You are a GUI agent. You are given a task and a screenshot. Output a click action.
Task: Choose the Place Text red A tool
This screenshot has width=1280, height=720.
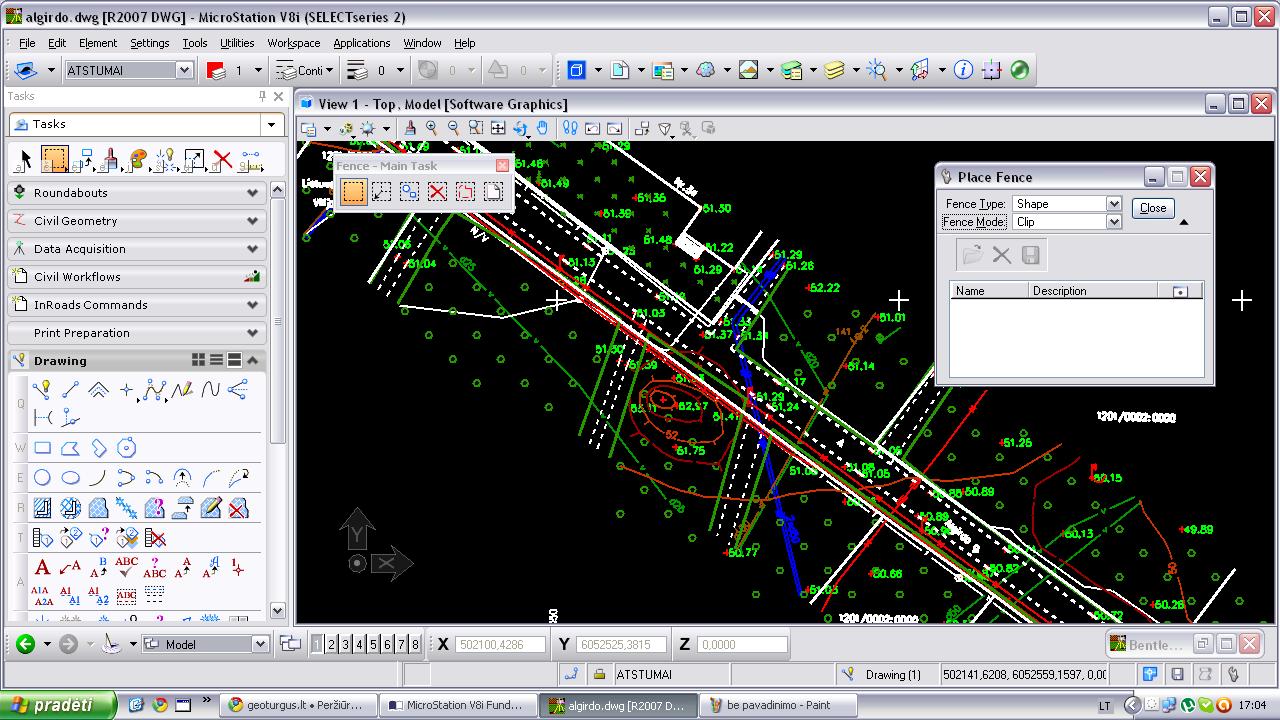tap(42, 568)
